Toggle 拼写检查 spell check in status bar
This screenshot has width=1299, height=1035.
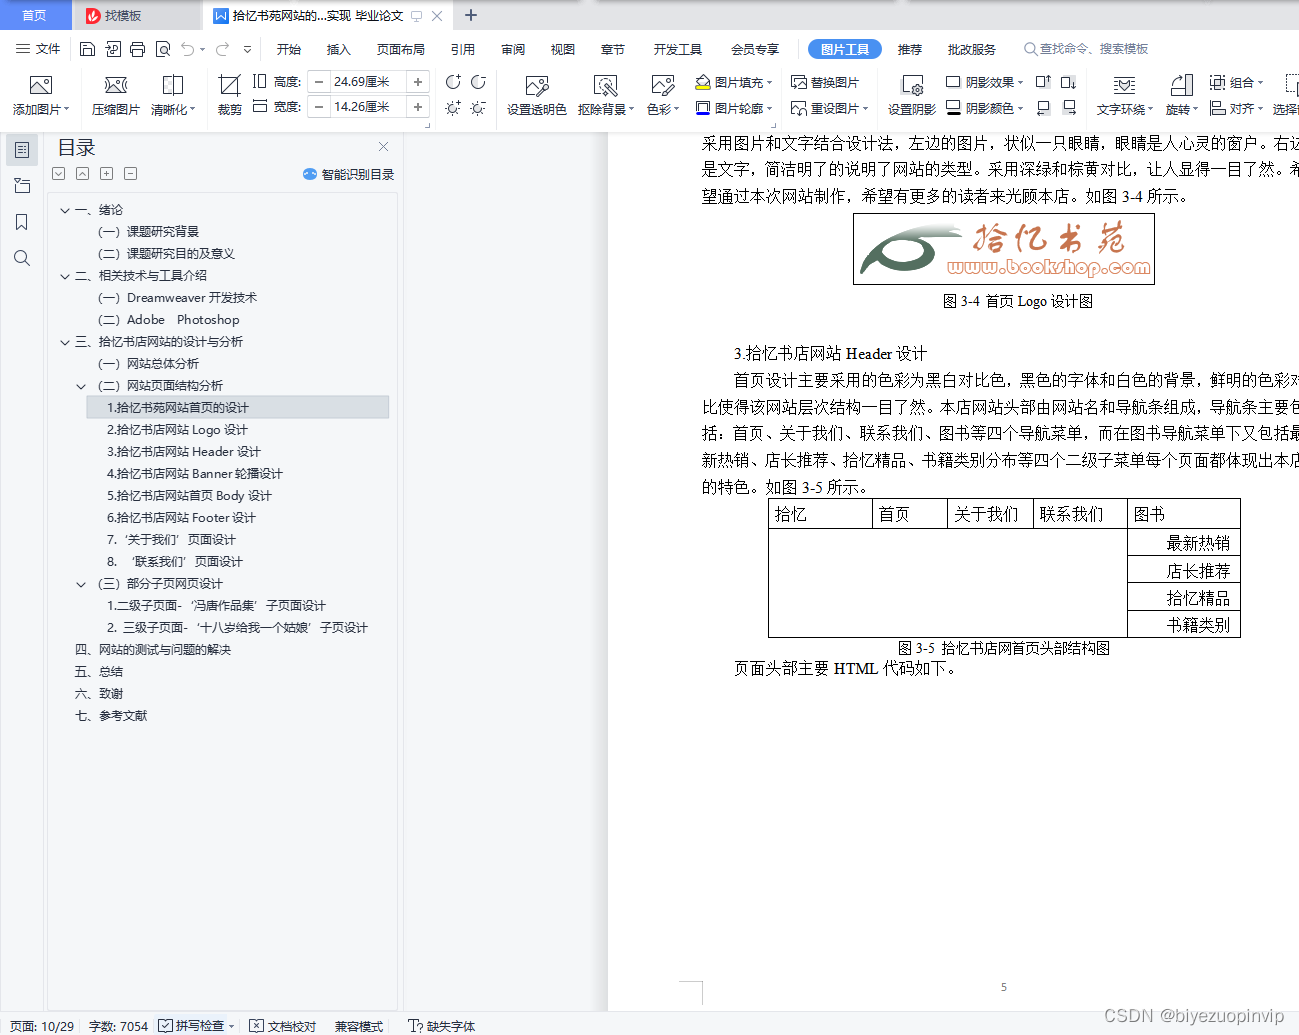pyautogui.click(x=191, y=1025)
